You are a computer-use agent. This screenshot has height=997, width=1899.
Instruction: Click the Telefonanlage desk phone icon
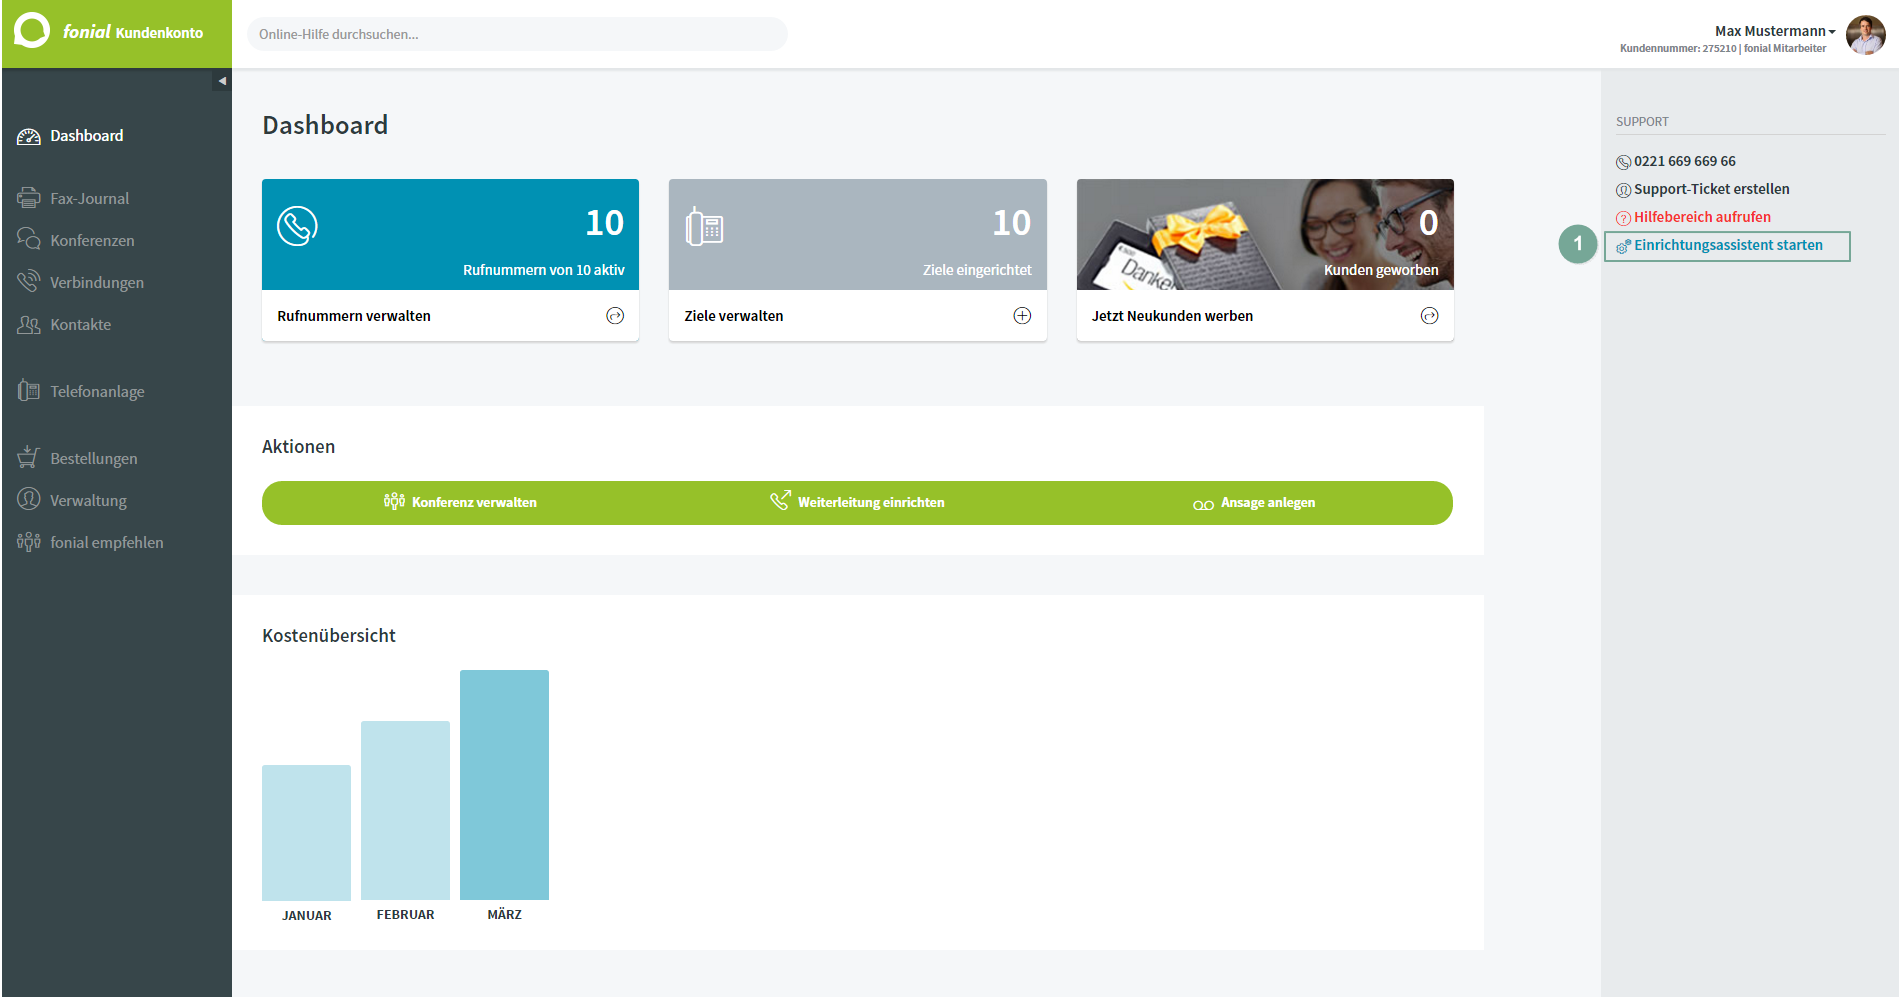[29, 391]
